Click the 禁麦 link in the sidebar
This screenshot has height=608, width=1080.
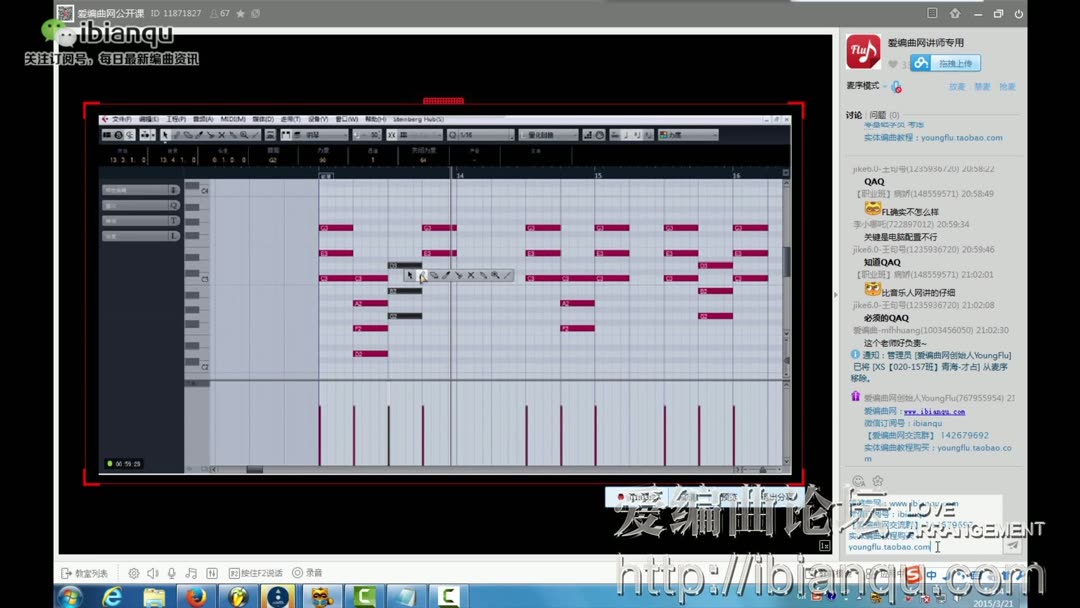[x=983, y=87]
